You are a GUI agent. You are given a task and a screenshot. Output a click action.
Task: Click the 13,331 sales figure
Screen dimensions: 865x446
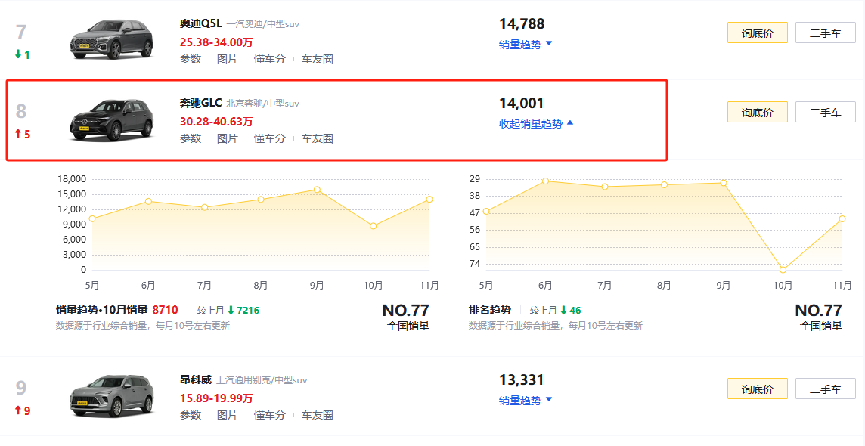522,380
